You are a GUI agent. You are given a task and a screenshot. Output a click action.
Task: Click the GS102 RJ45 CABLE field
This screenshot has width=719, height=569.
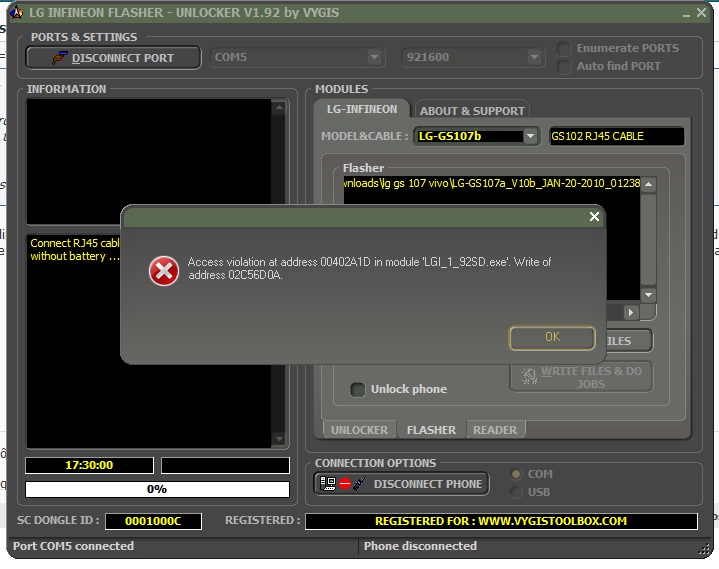617,136
